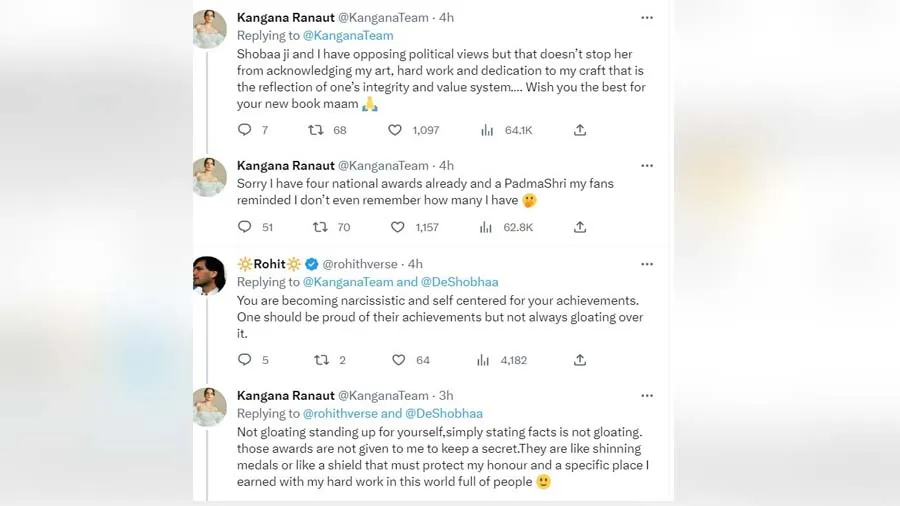Open more options on last Kangana tweet
This screenshot has width=900, height=506.
coord(647,396)
